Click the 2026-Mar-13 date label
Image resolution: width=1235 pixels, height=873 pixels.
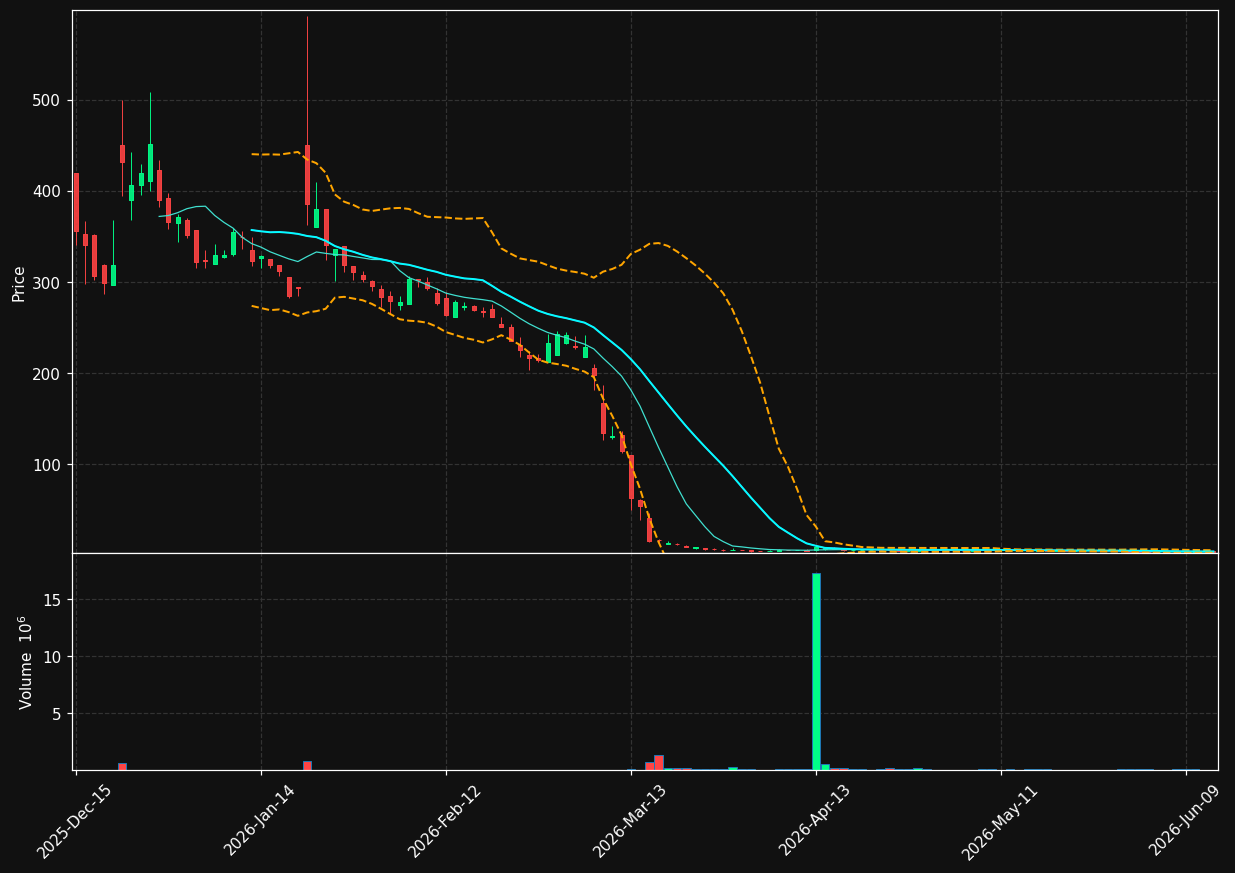click(x=630, y=821)
